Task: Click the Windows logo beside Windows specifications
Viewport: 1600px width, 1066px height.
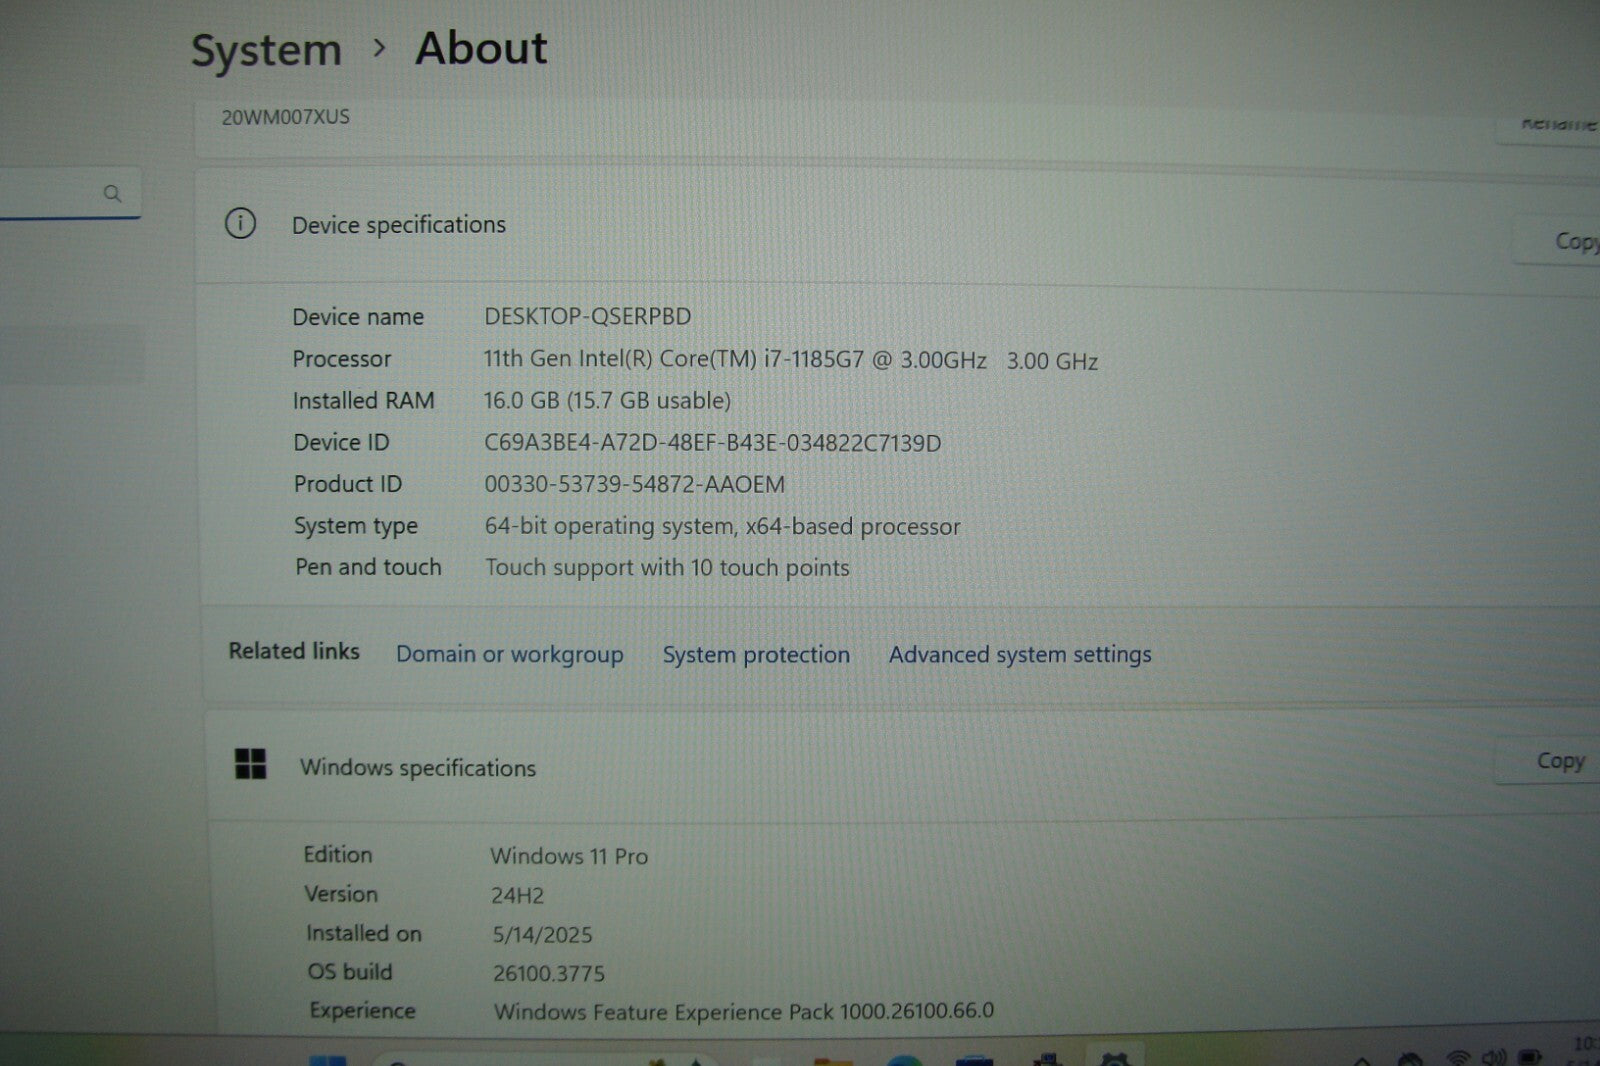Action: [x=250, y=764]
